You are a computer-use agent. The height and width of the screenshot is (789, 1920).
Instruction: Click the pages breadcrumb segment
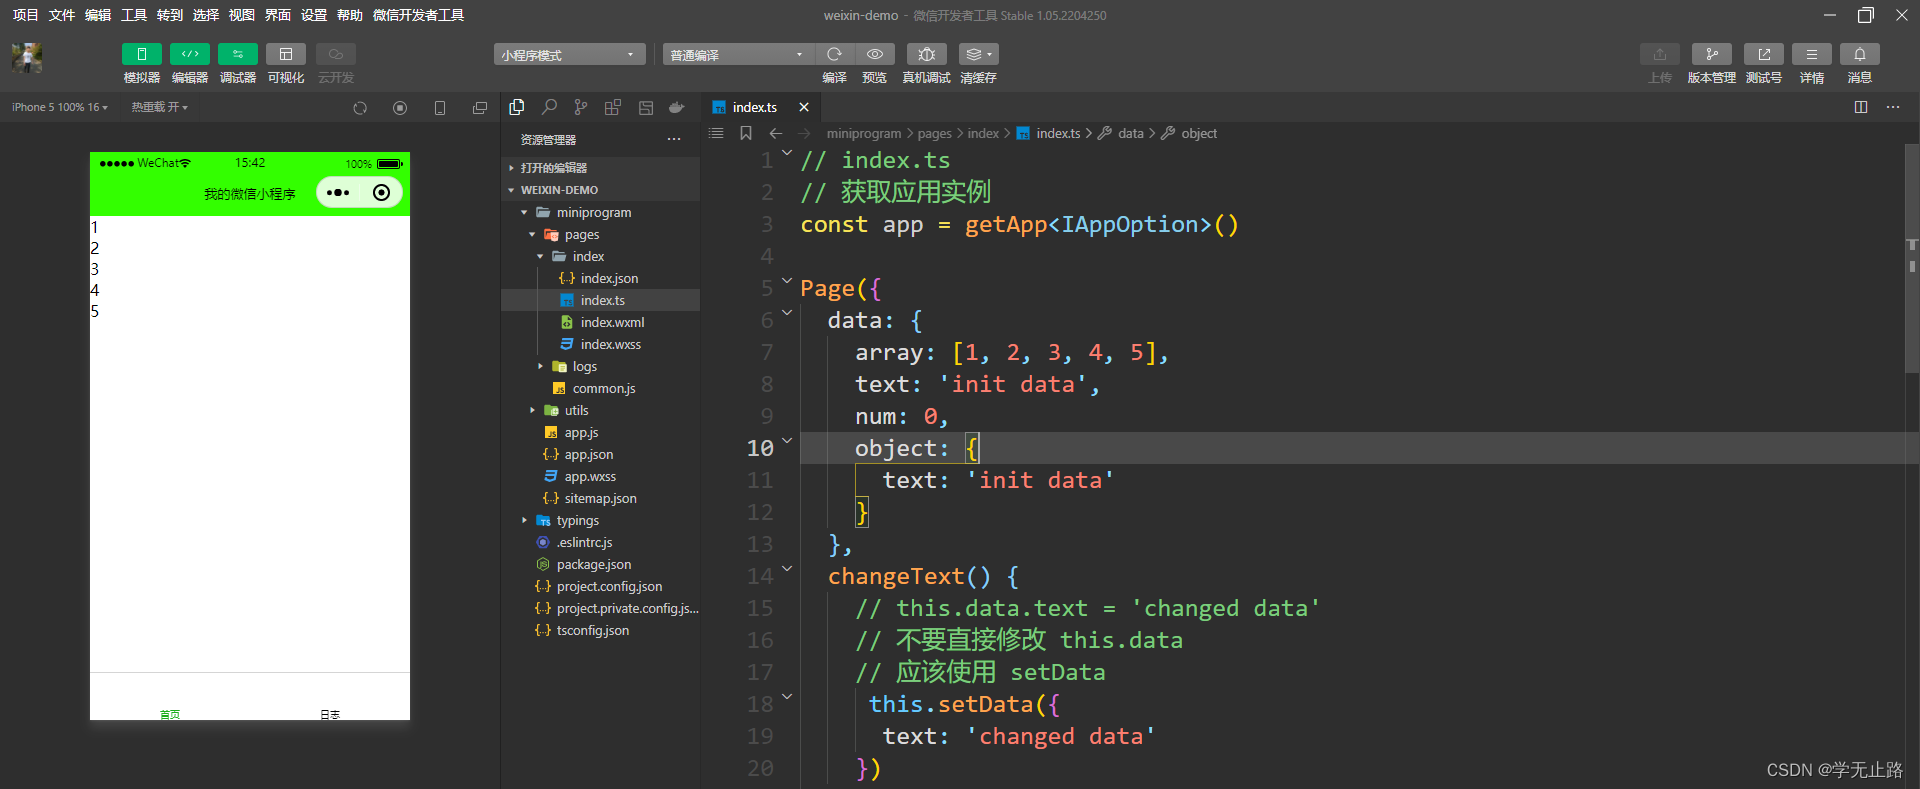coord(935,133)
